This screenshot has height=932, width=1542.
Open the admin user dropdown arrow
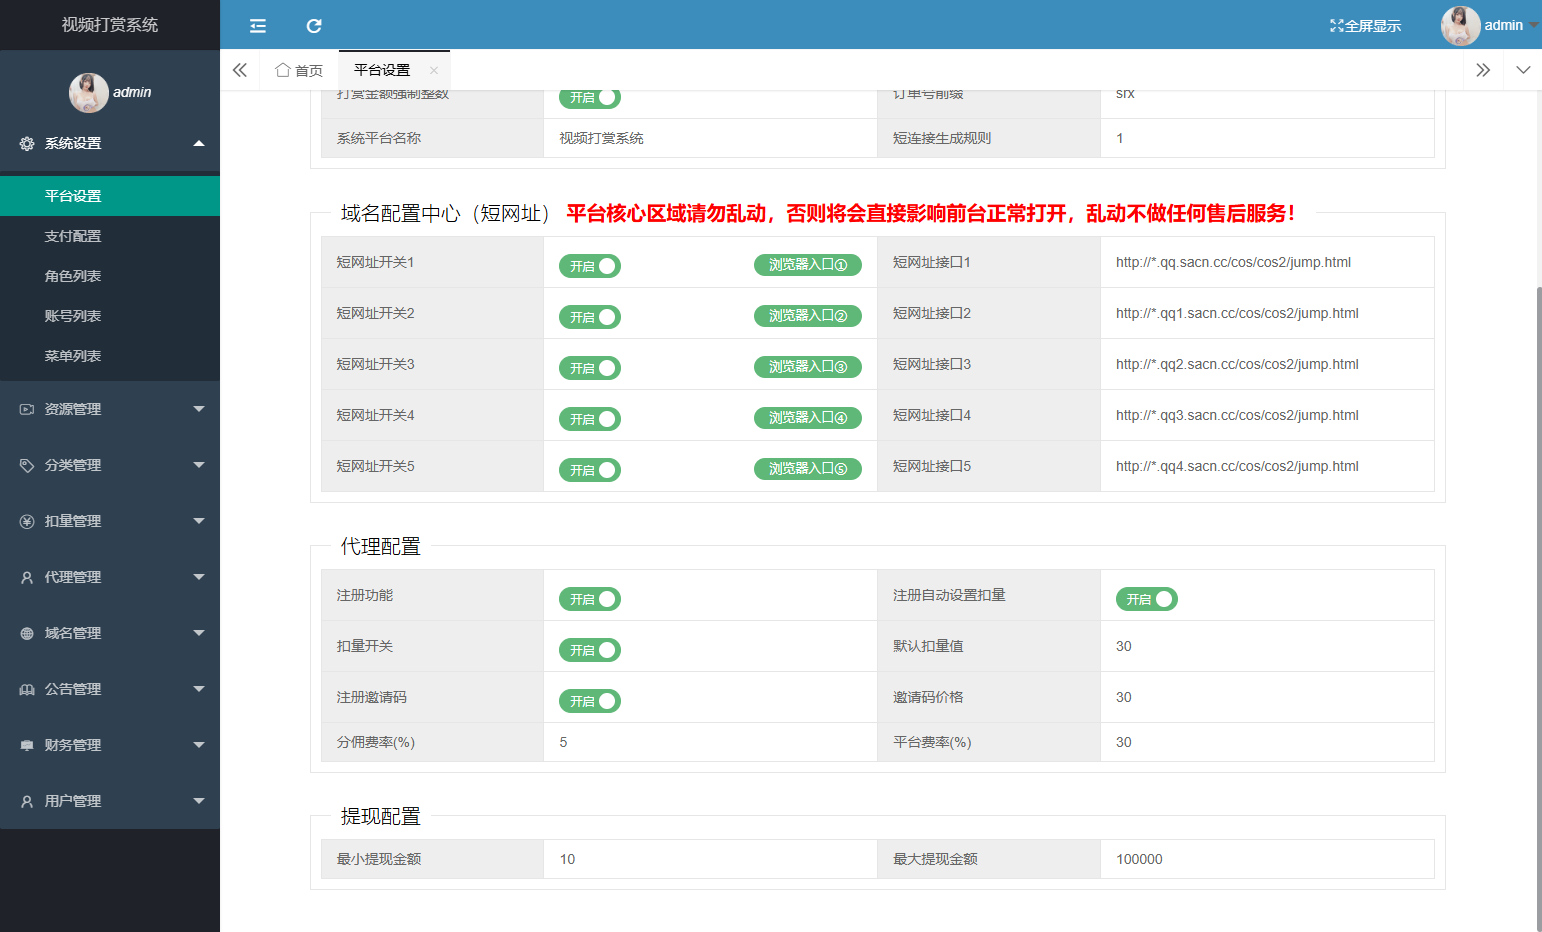tap(1534, 26)
